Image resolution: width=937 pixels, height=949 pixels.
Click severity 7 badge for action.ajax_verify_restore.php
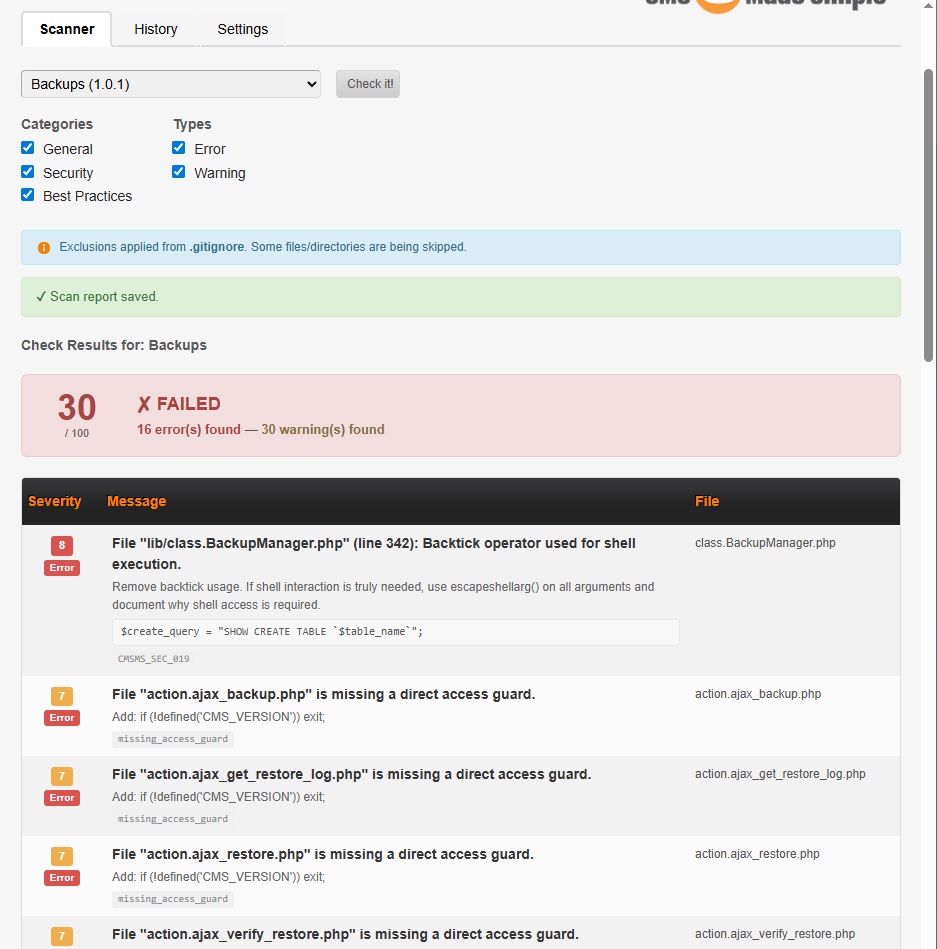(62, 936)
